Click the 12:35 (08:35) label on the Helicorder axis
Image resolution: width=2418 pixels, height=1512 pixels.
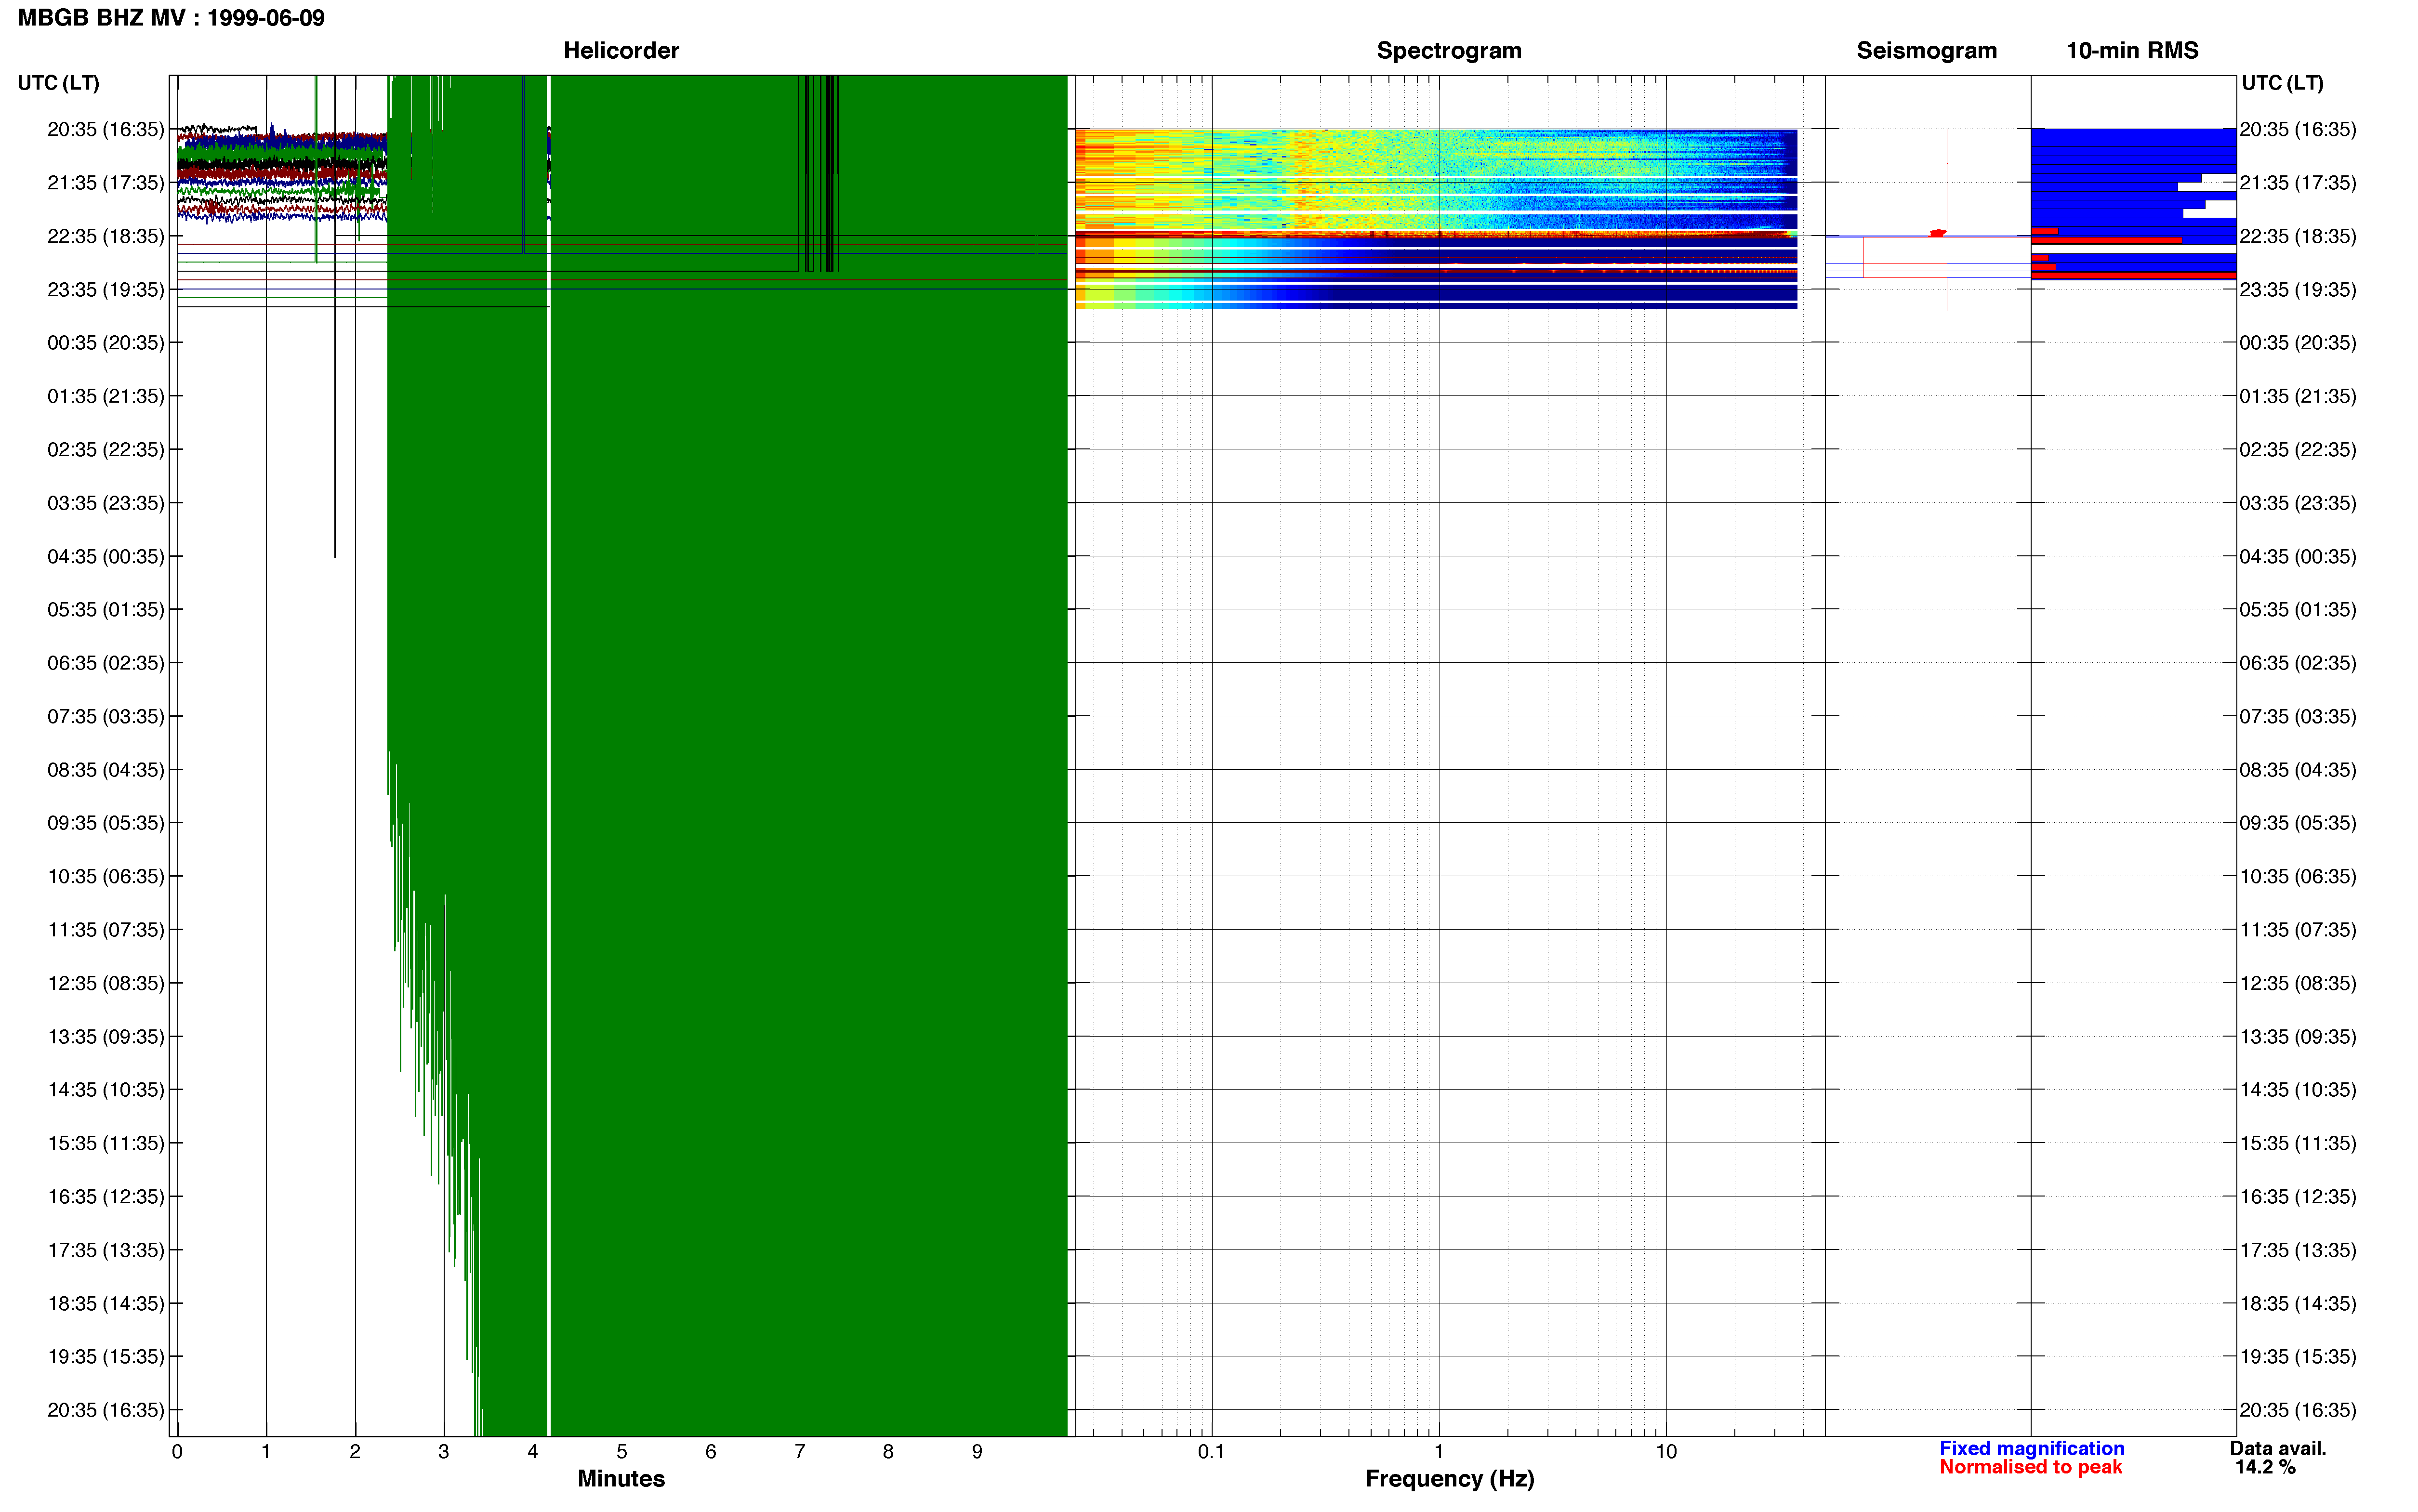pyautogui.click(x=106, y=983)
